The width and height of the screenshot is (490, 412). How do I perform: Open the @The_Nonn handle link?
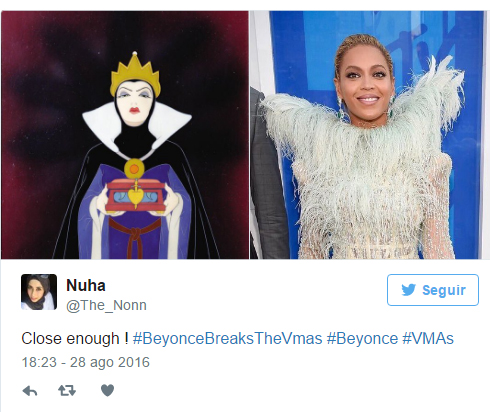pyautogui.click(x=106, y=305)
